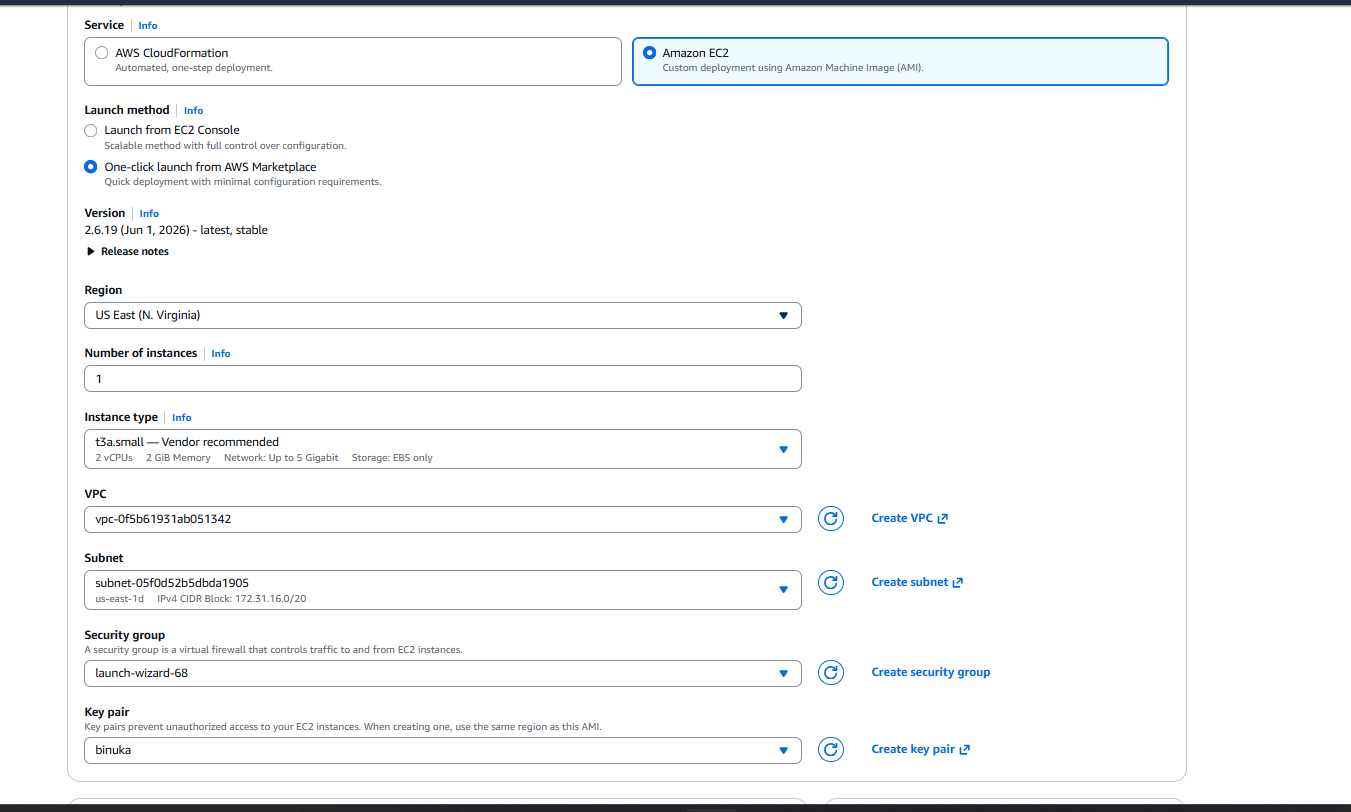1351x812 pixels.
Task: Click the Number of instances field
Action: tap(443, 379)
